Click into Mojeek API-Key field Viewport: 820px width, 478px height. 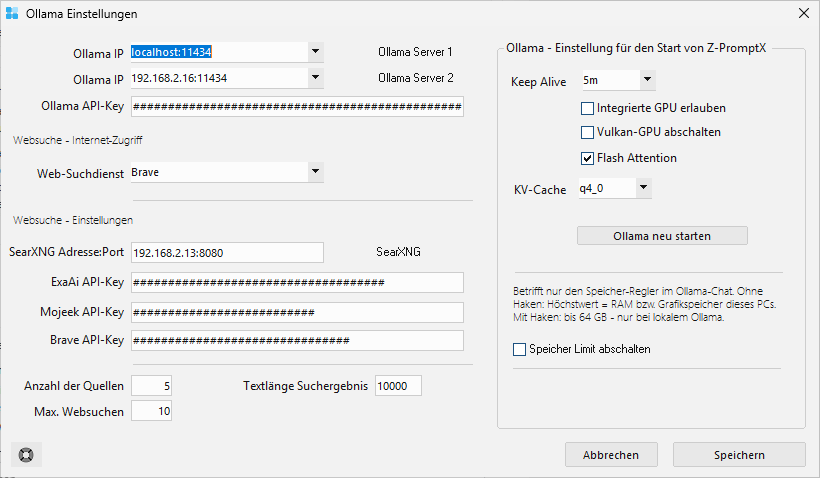(x=297, y=312)
